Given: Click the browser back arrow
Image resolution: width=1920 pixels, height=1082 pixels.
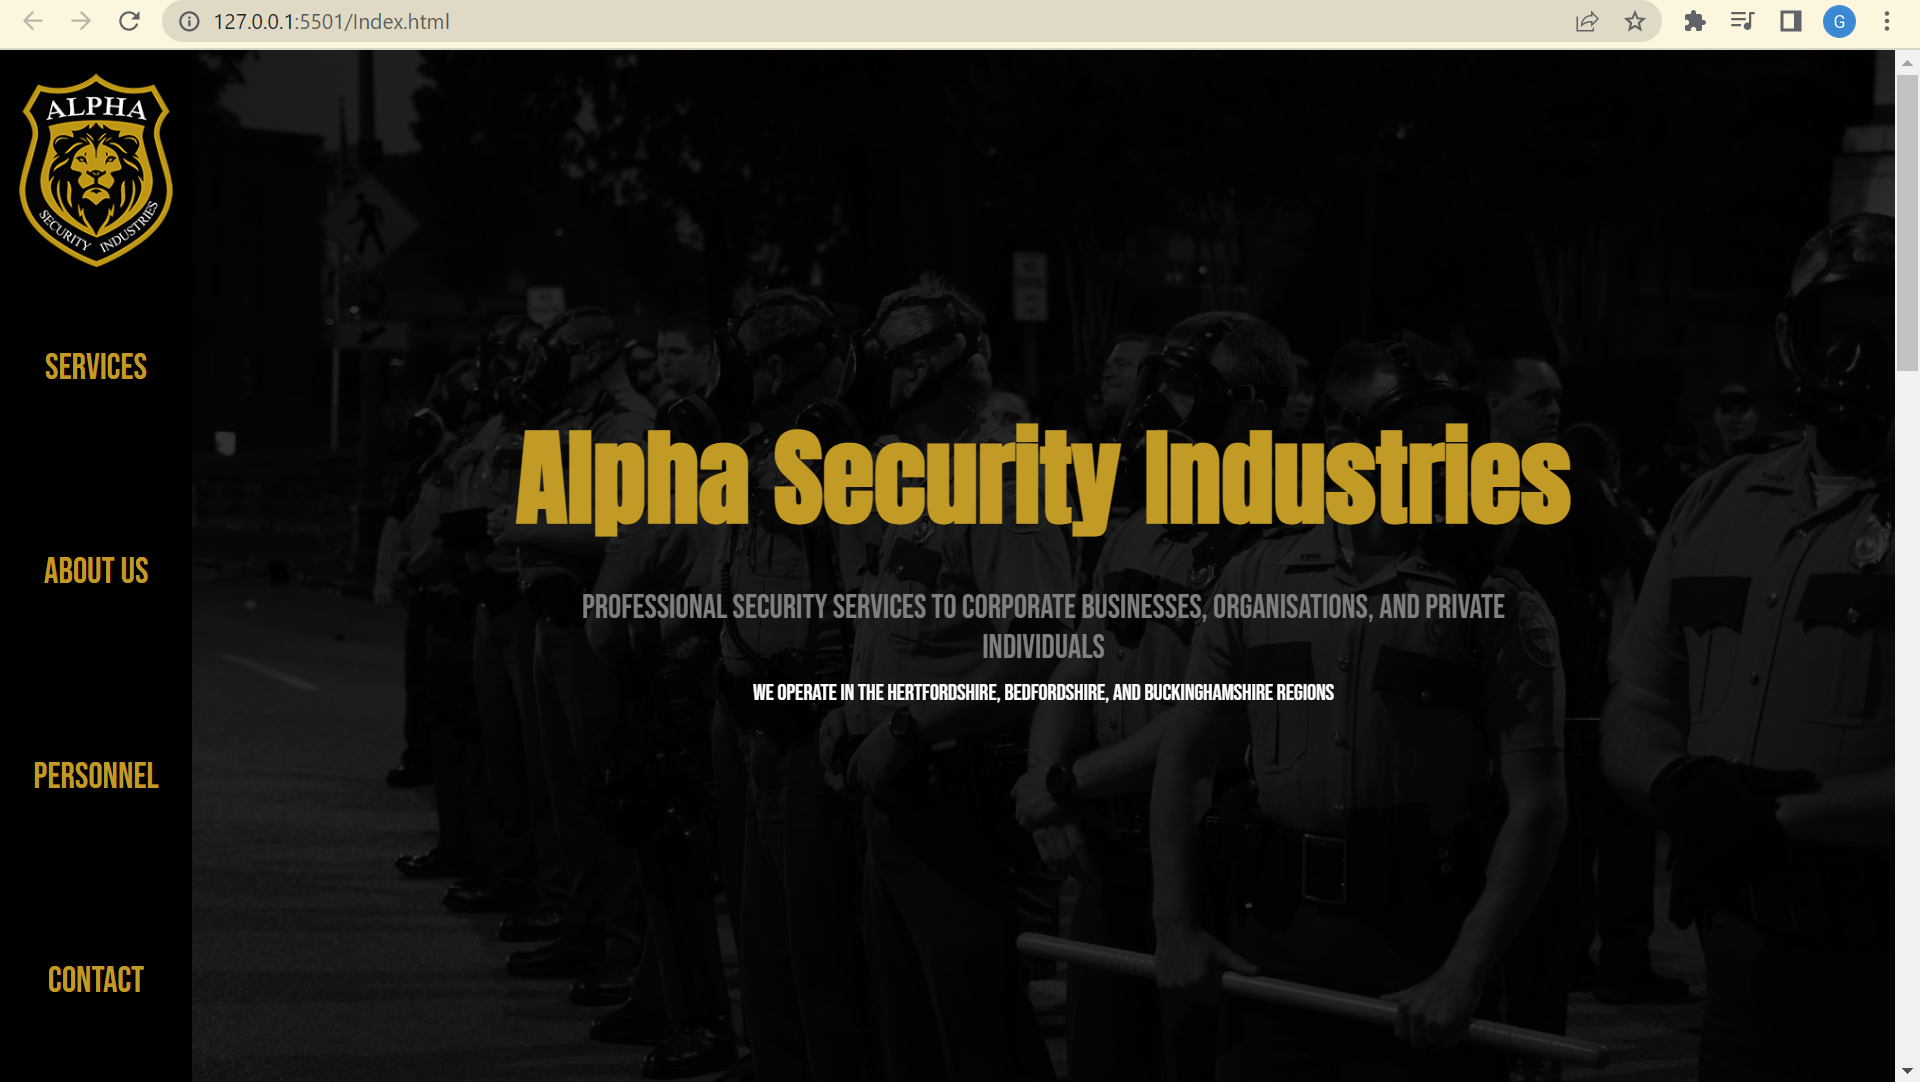Looking at the screenshot, I should coord(33,21).
